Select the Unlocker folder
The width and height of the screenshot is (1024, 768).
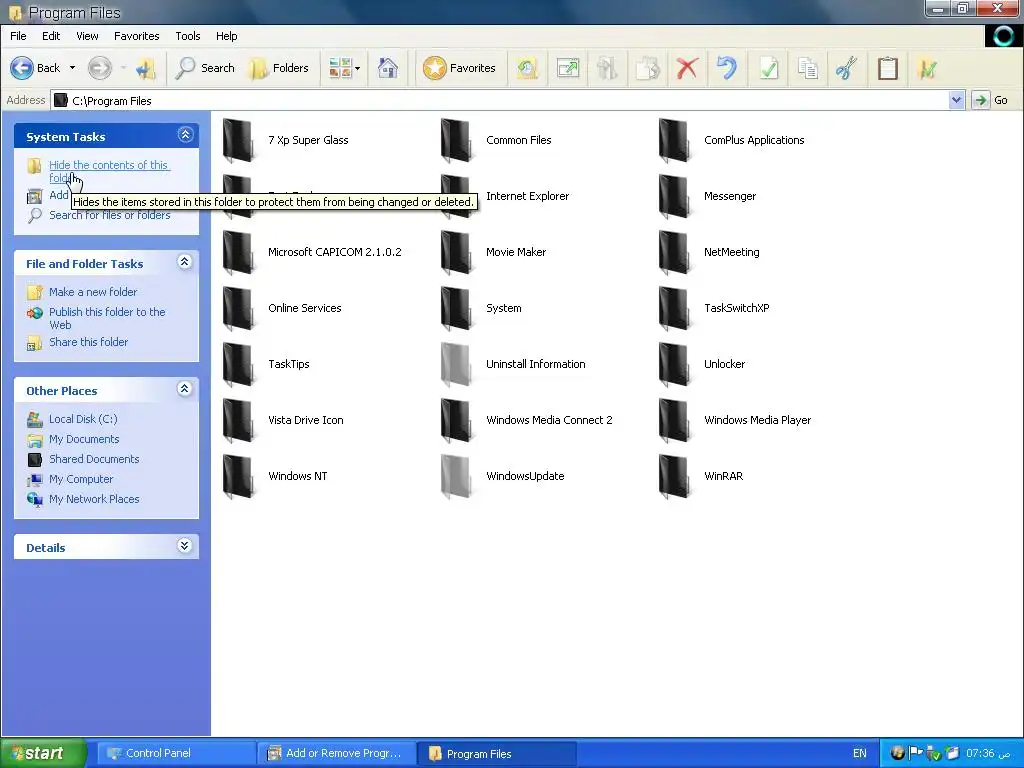coord(702,364)
